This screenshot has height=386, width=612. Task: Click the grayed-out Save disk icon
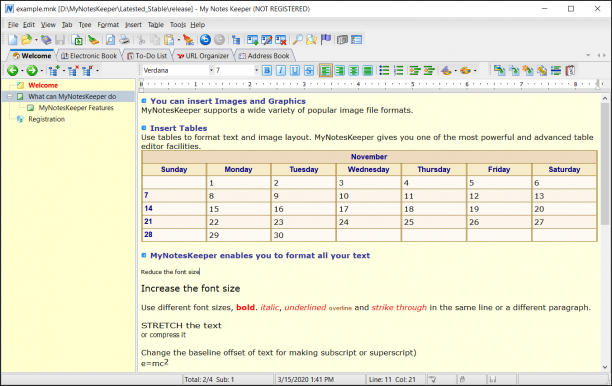[x=60, y=40]
